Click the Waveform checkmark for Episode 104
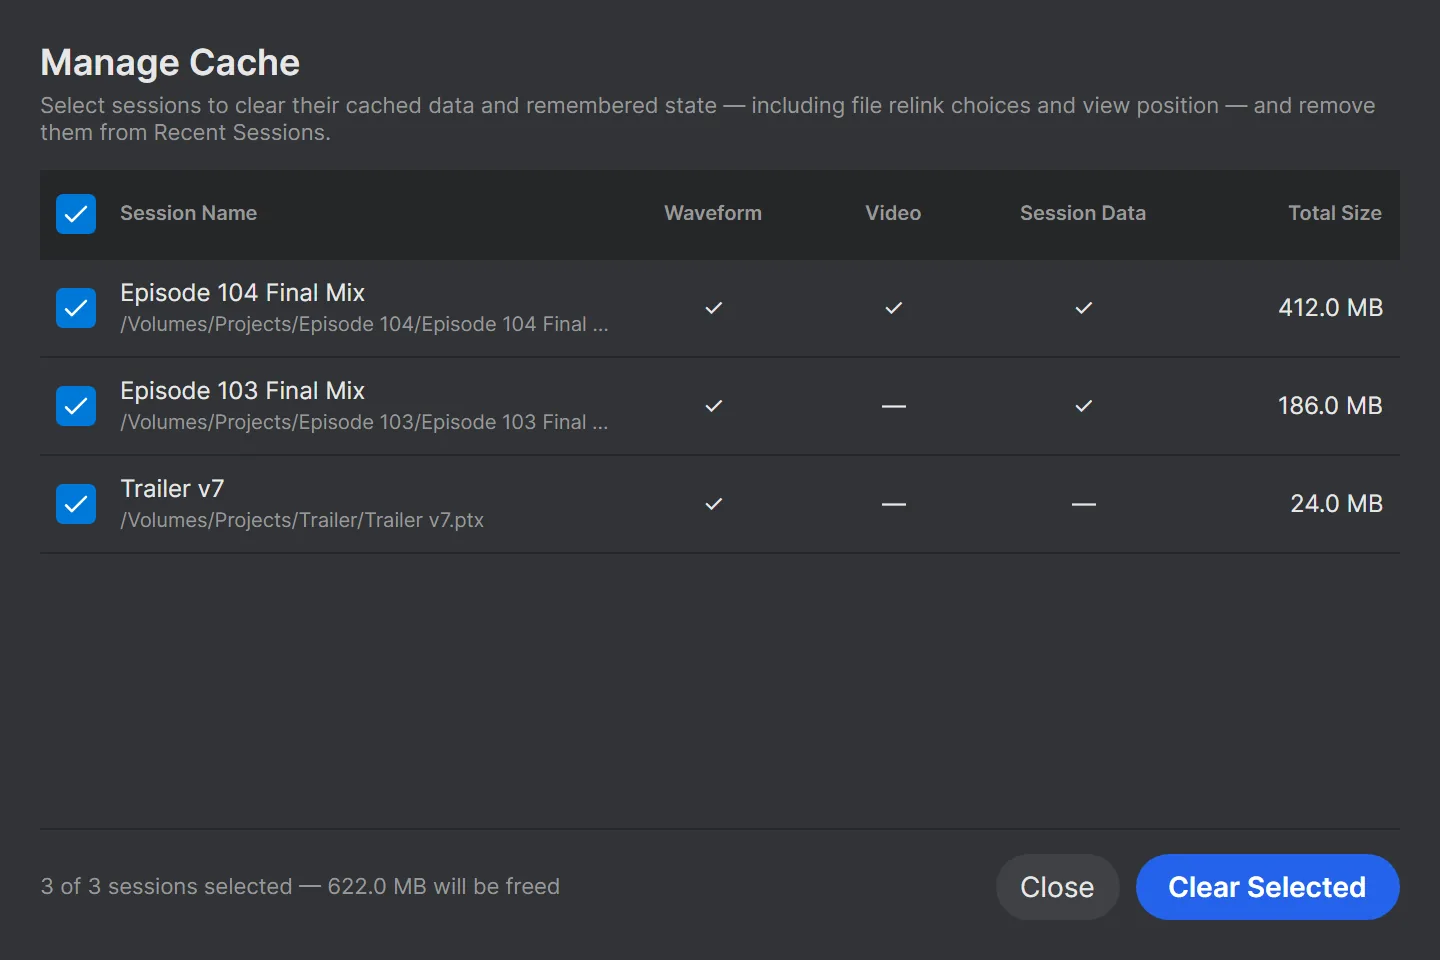Image resolution: width=1440 pixels, height=960 pixels. (713, 308)
